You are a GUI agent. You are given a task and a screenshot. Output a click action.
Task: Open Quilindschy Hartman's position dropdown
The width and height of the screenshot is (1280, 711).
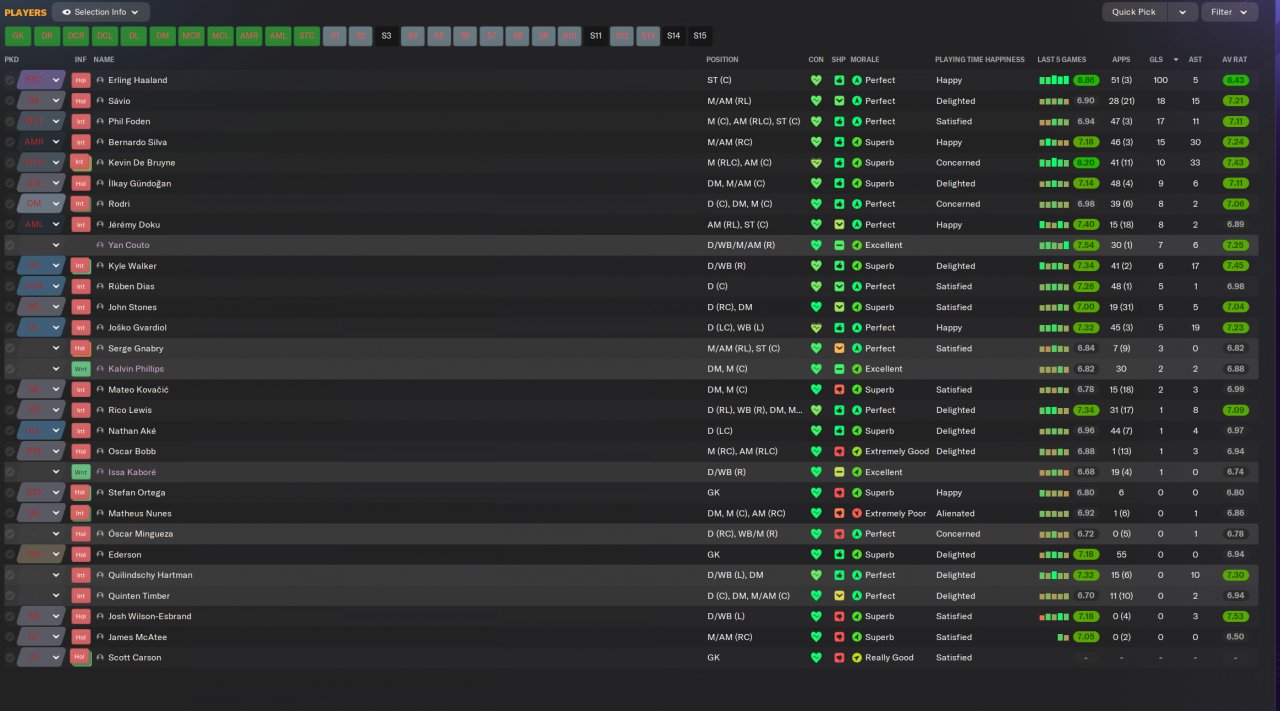tap(42, 575)
